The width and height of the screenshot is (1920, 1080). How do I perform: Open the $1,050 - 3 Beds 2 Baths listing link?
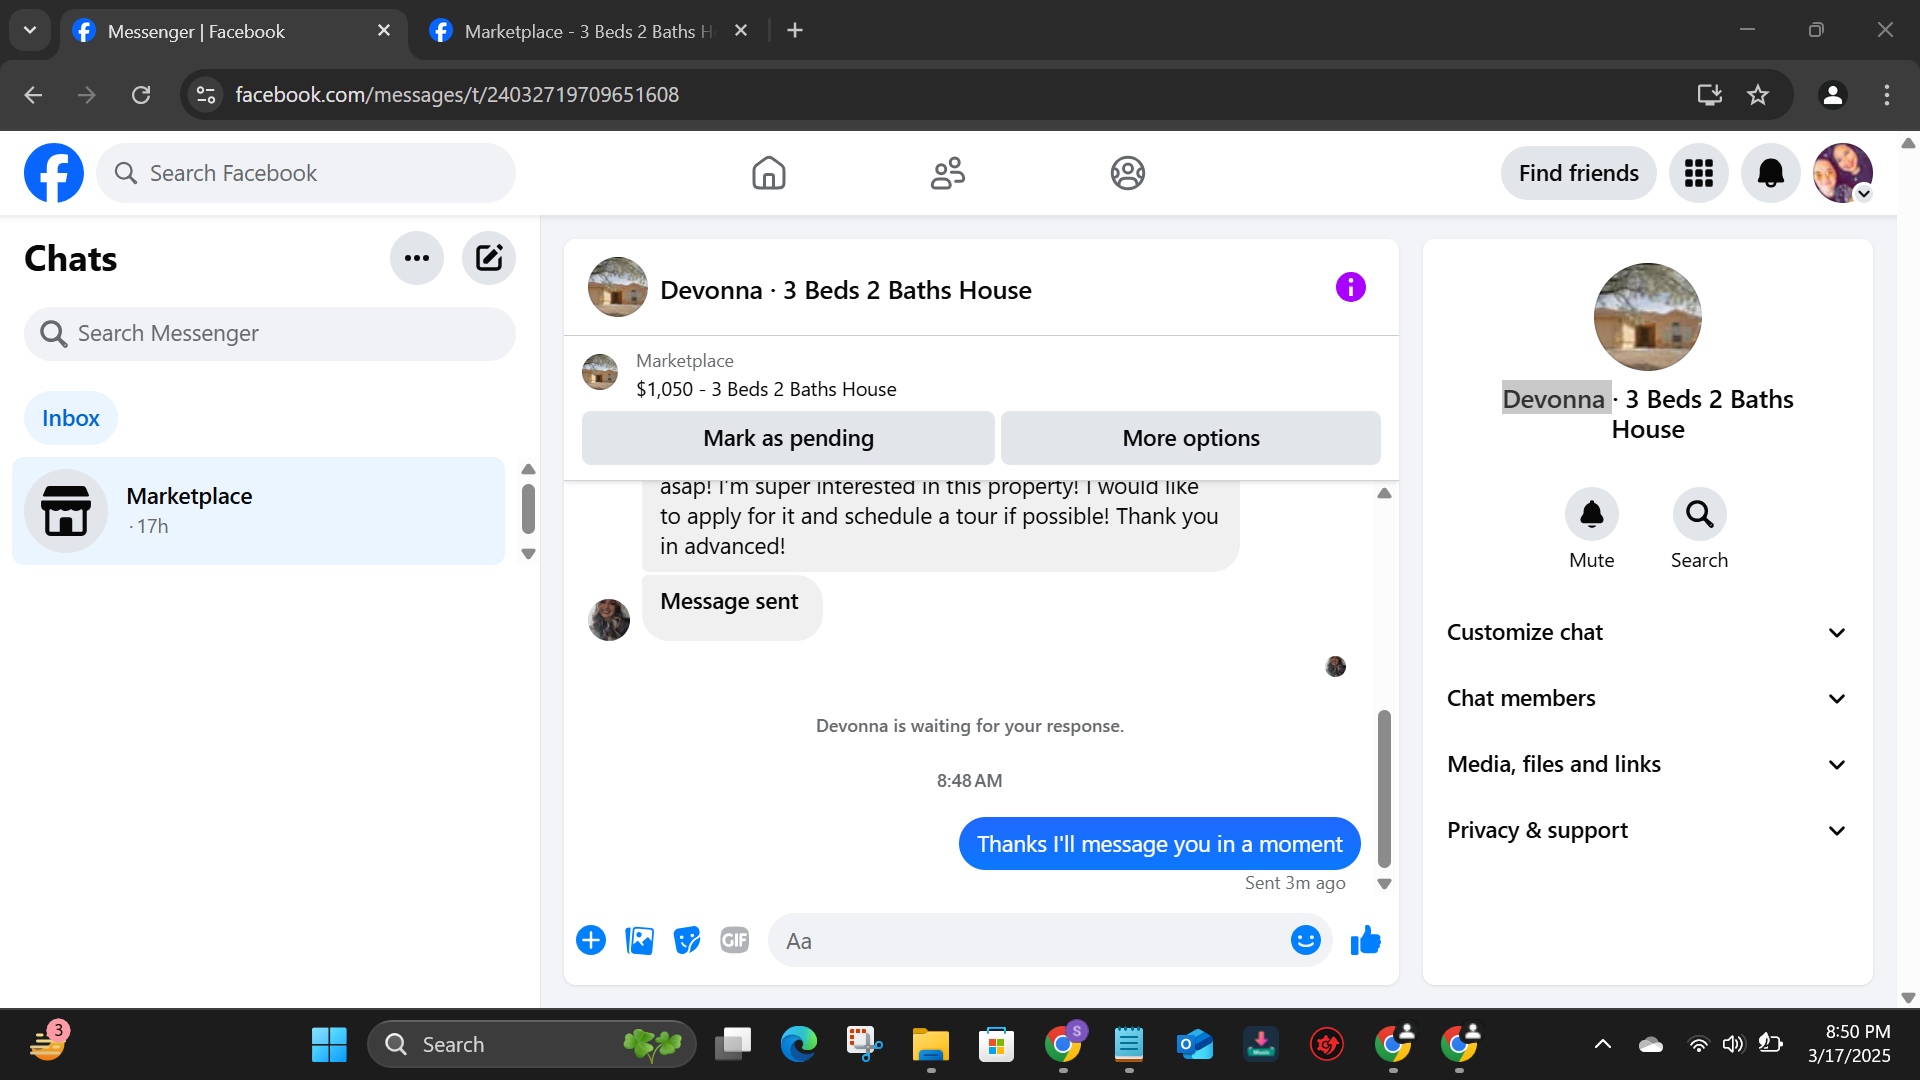click(766, 389)
